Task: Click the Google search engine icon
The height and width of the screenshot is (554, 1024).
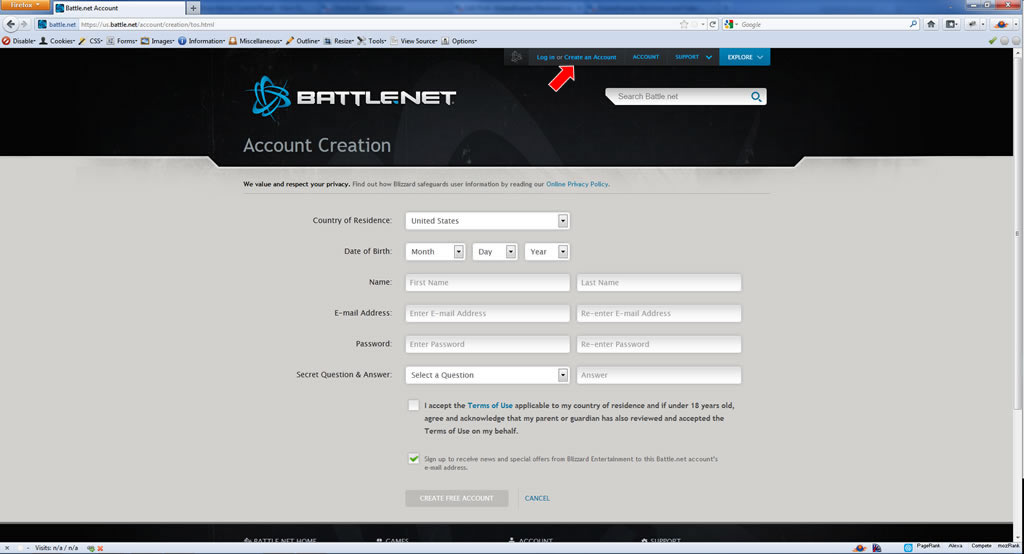Action: [x=729, y=24]
